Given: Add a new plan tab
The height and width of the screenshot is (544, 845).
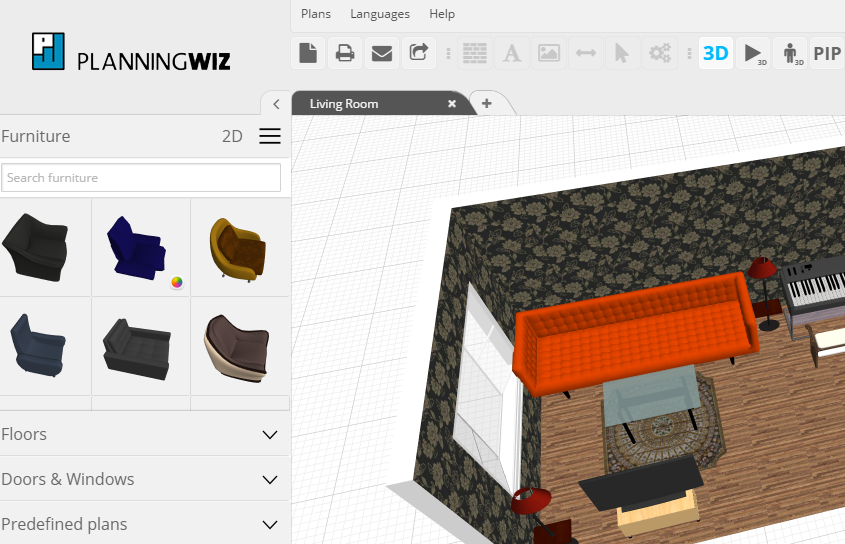Looking at the screenshot, I should click(x=487, y=103).
